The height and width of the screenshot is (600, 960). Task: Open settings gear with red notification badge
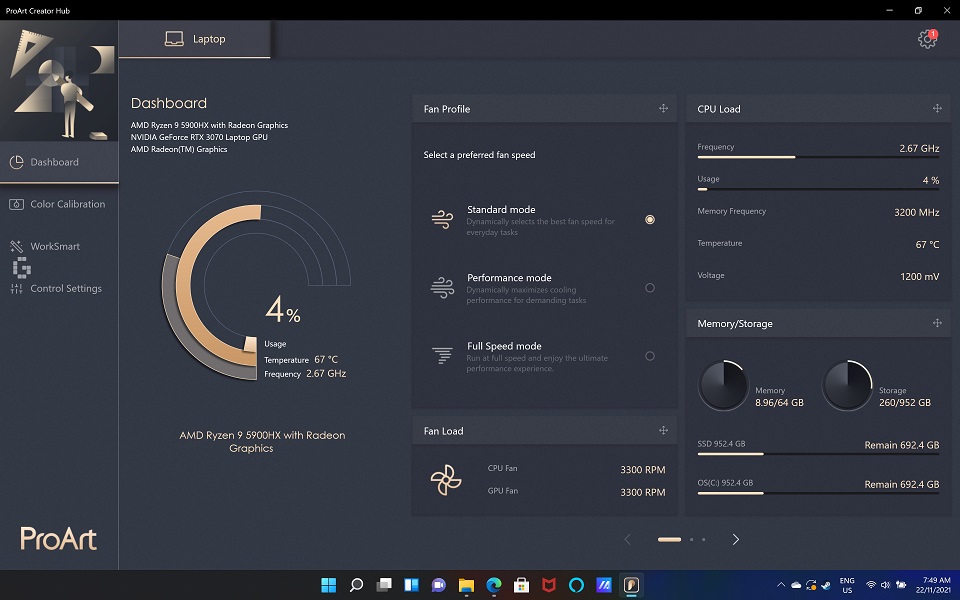click(x=927, y=39)
